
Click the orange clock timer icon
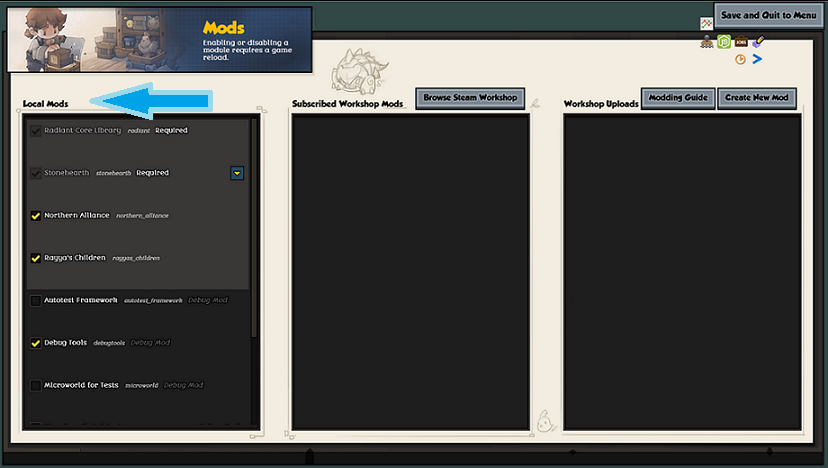click(x=740, y=59)
